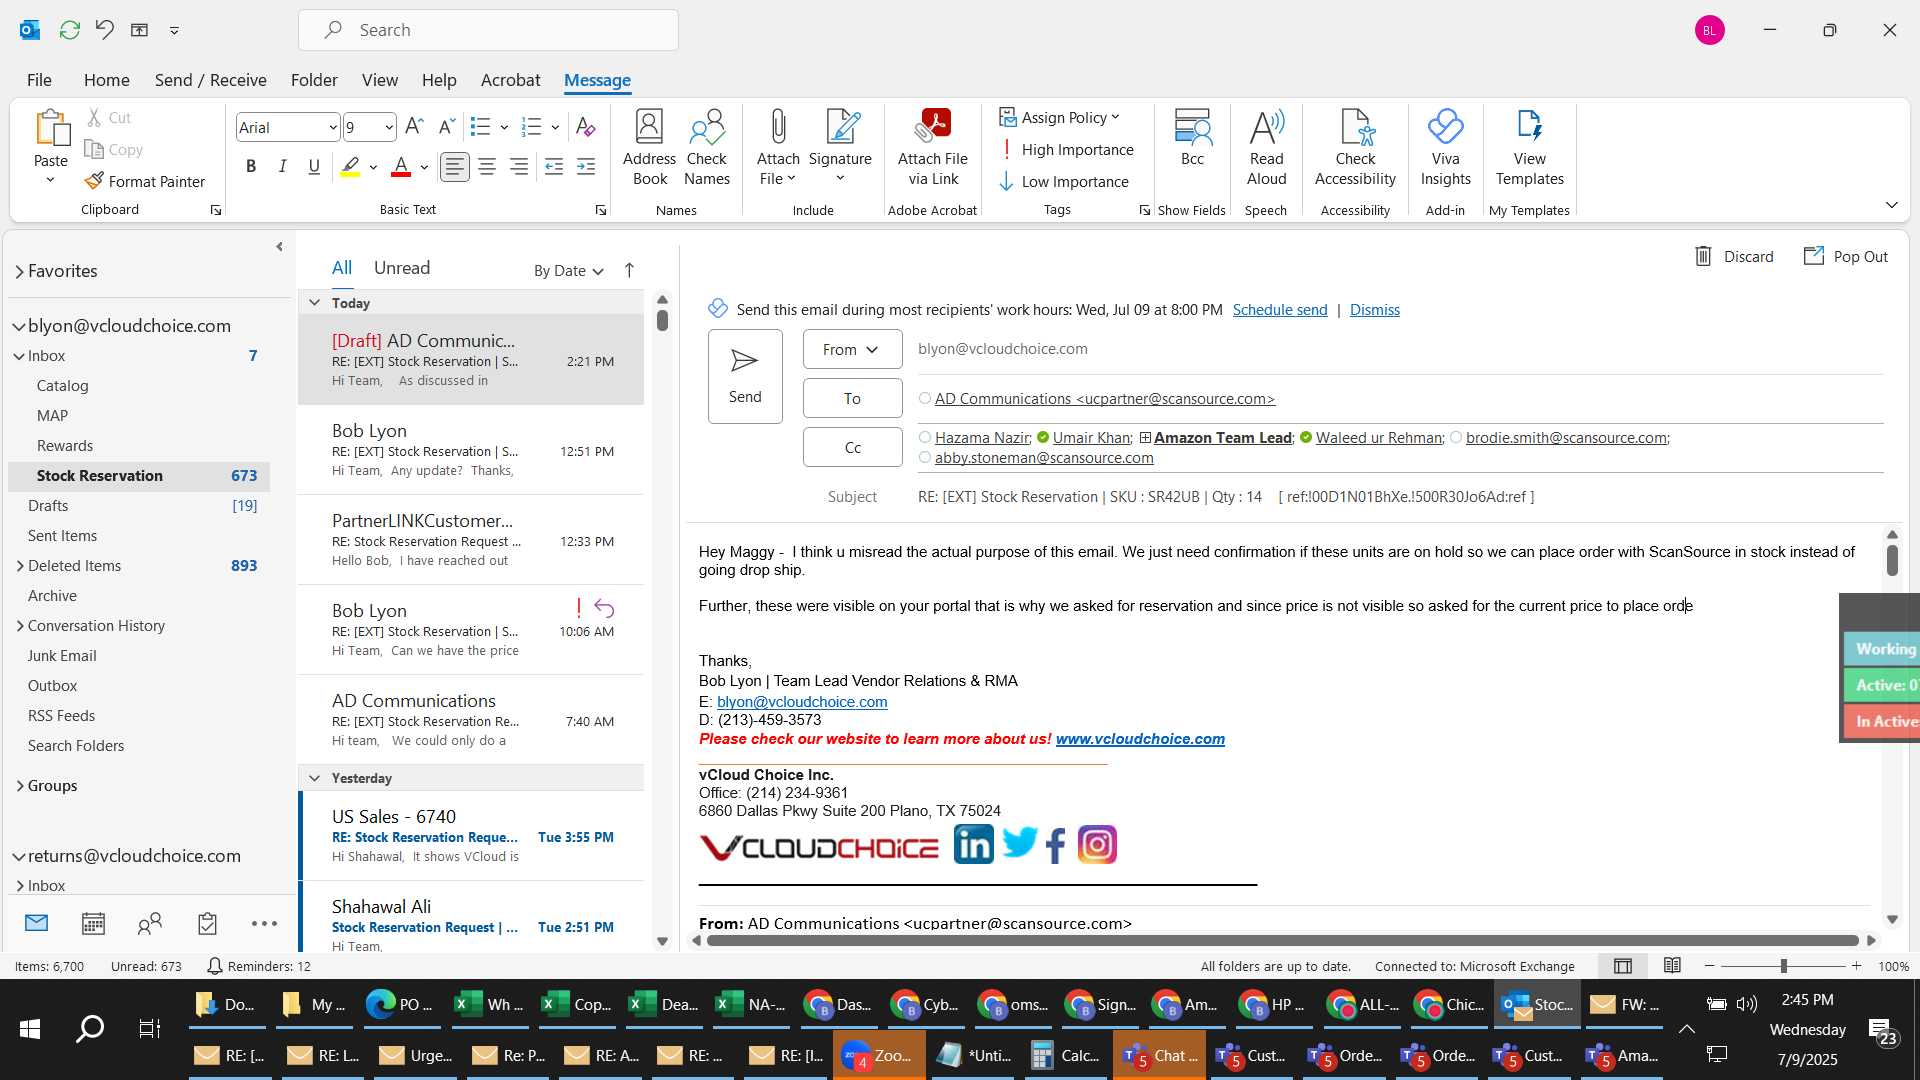
Task: Open Assign Policy dropdown
Action: tap(1060, 117)
